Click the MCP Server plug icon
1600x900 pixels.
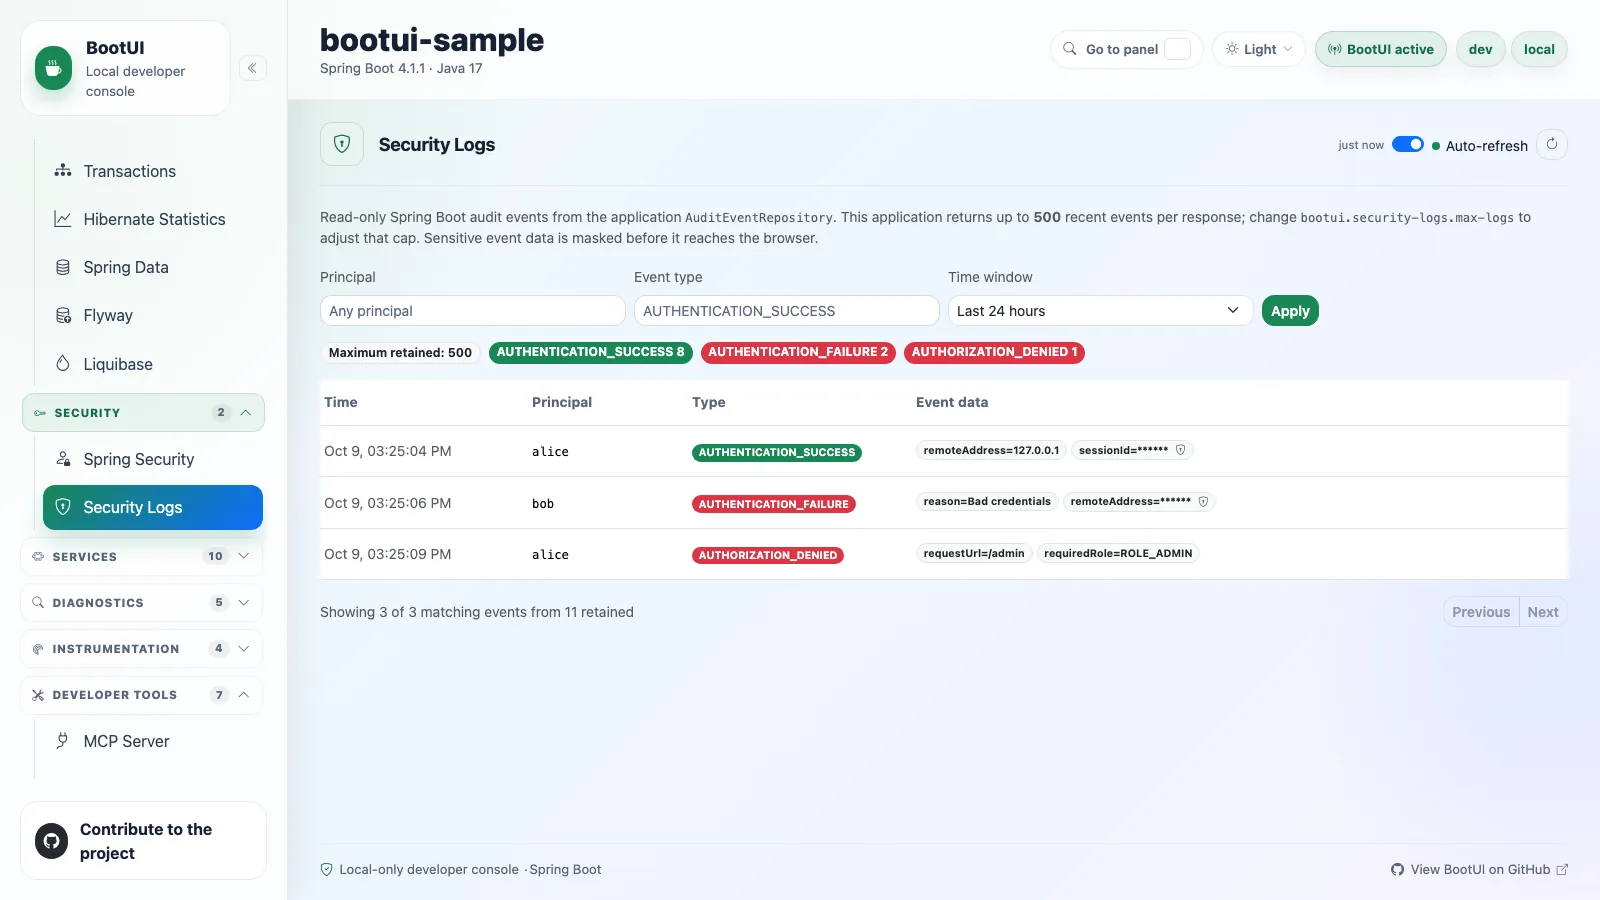[x=63, y=741]
